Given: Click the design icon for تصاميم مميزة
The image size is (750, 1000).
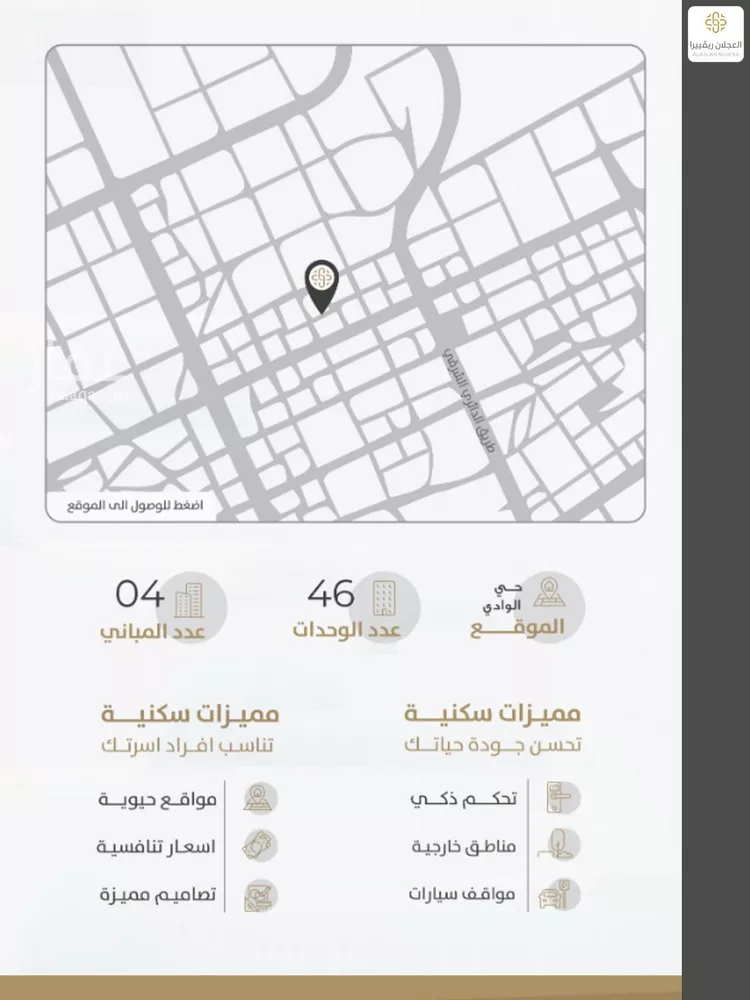Looking at the screenshot, I should pyautogui.click(x=259, y=893).
